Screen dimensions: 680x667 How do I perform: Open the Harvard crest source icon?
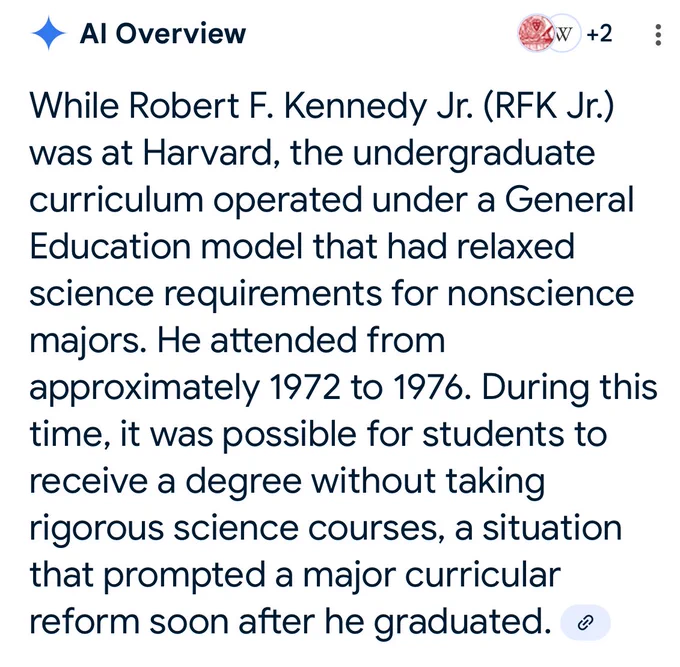(x=534, y=33)
